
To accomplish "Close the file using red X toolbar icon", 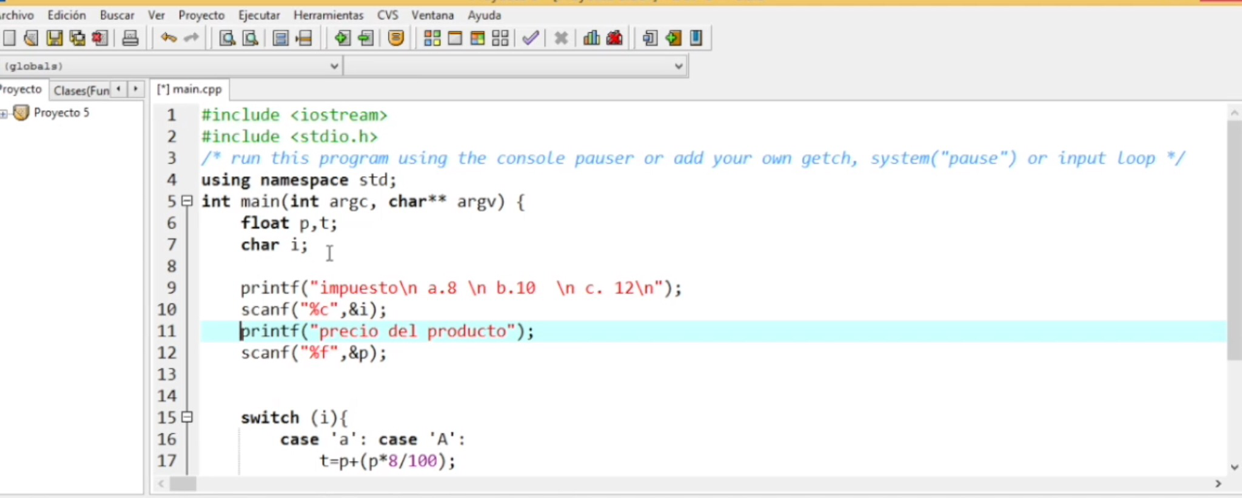I will click(99, 38).
